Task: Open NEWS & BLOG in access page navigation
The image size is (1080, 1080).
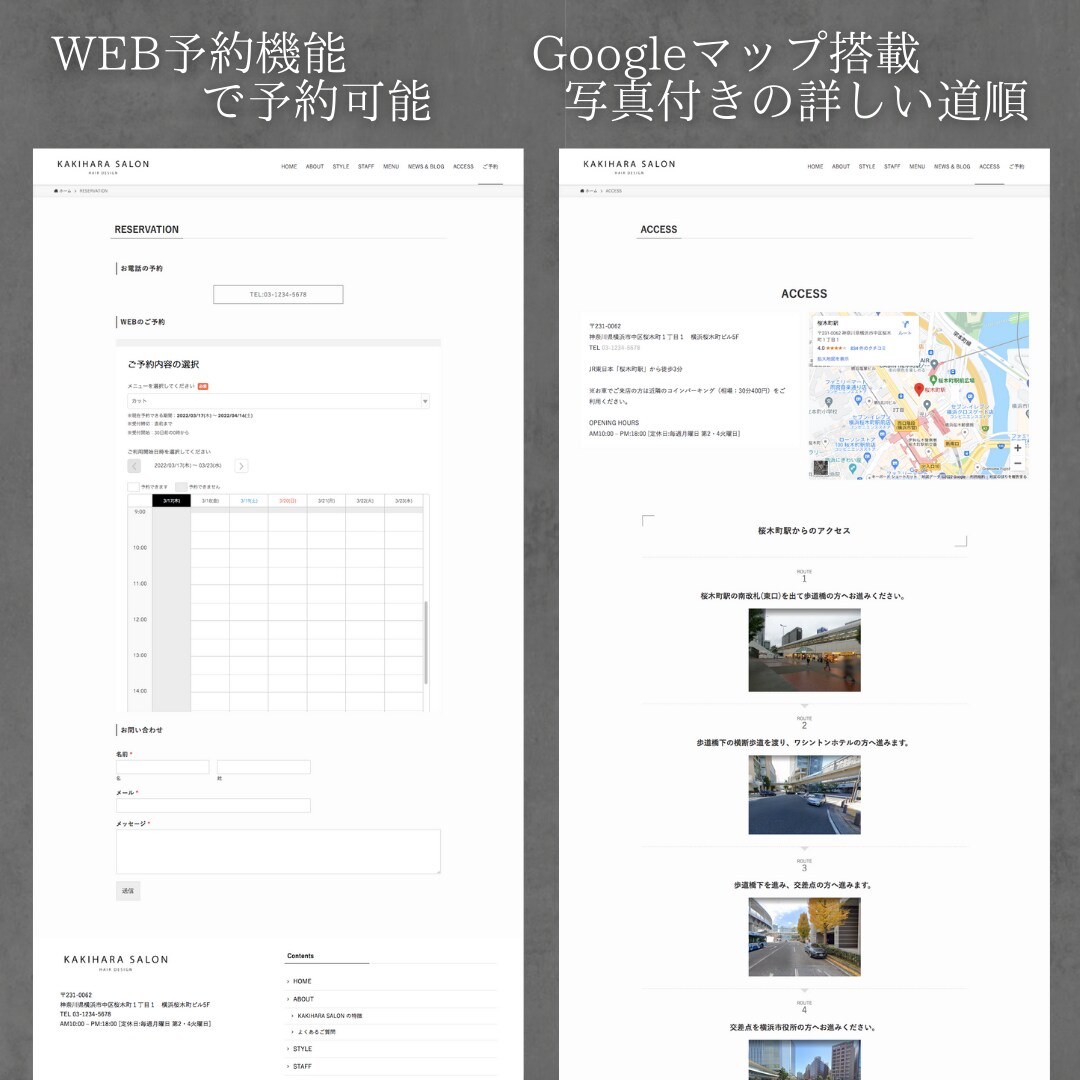Action: (952, 167)
